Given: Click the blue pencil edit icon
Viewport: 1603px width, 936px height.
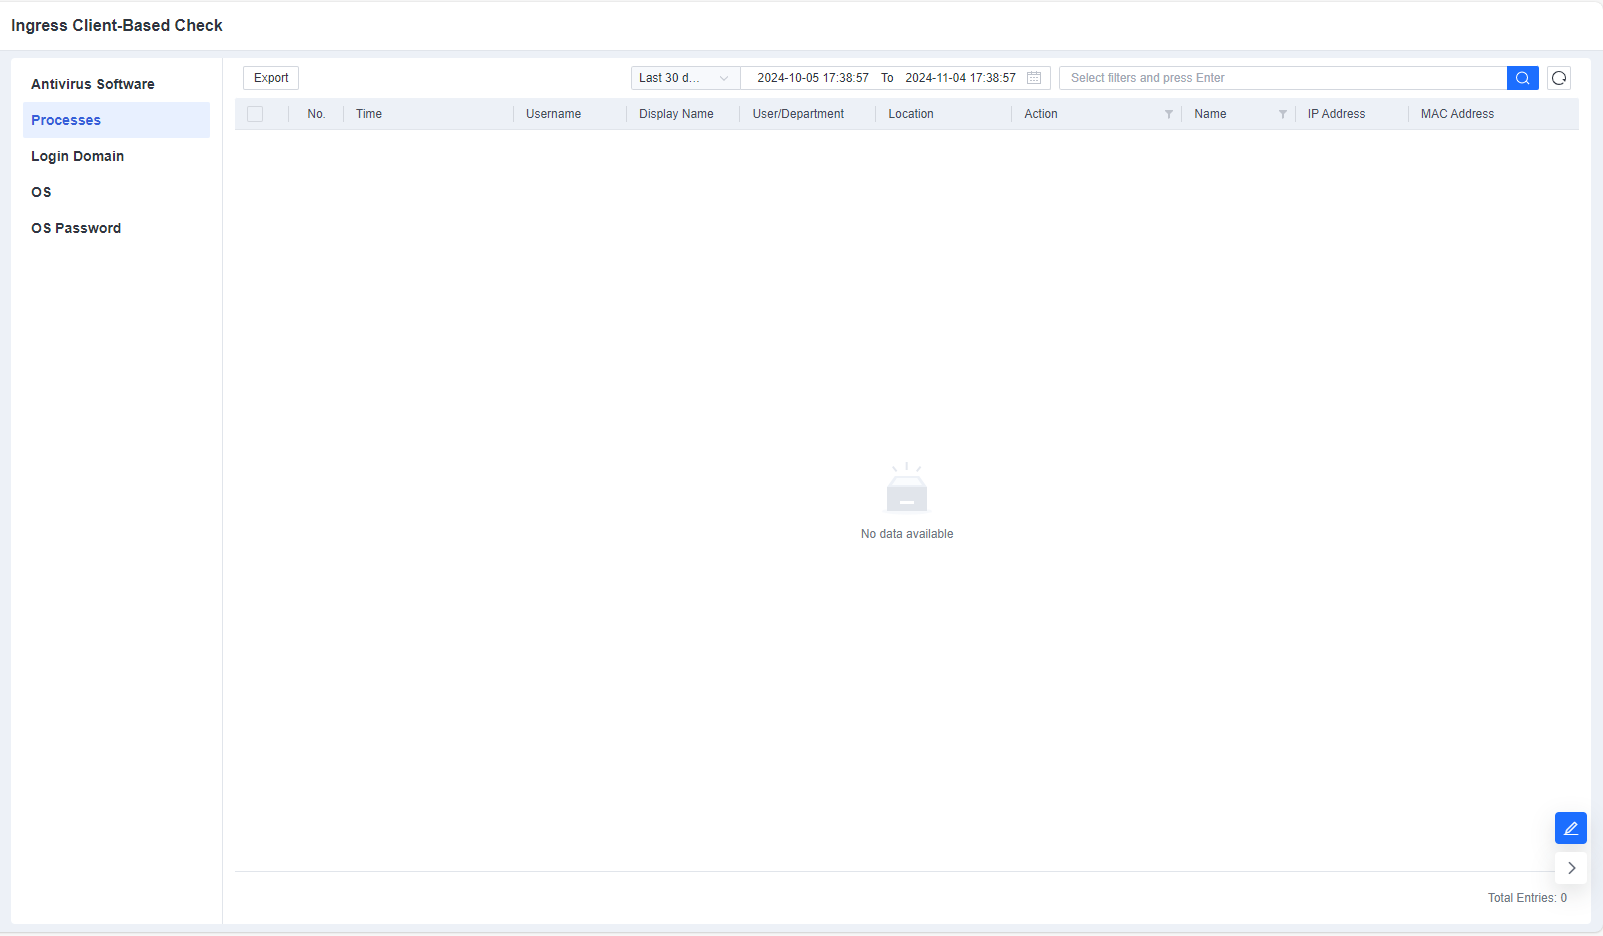Looking at the screenshot, I should 1571,828.
